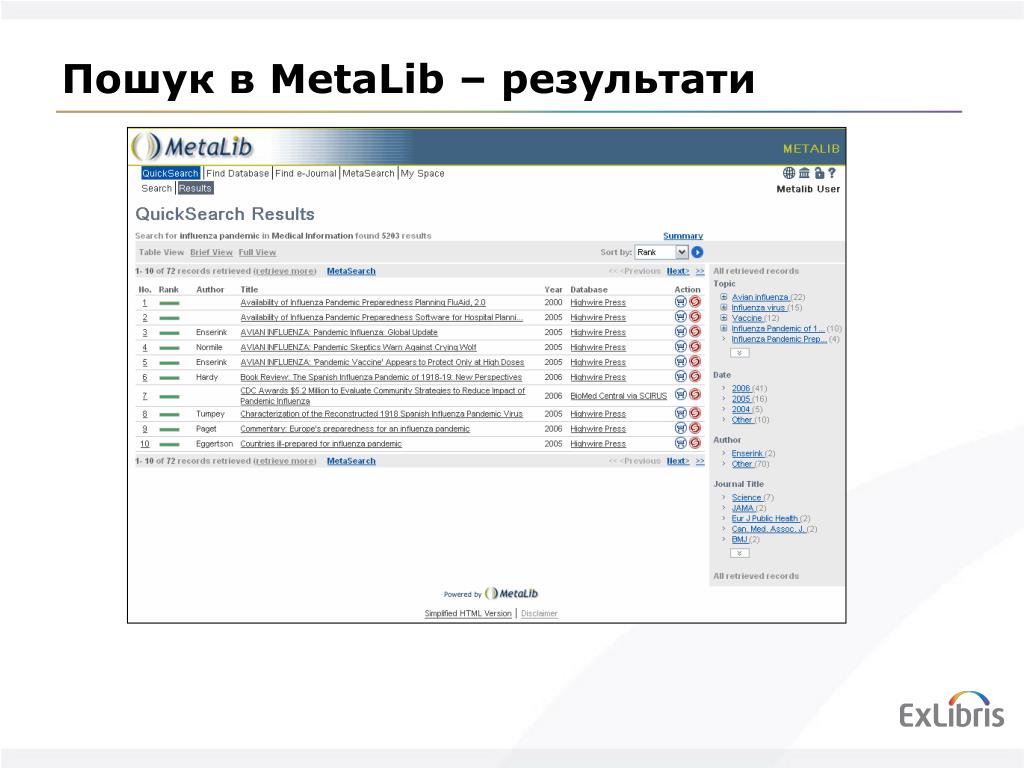
Task: Show more topics with the down chevron
Action: pyautogui.click(x=739, y=353)
